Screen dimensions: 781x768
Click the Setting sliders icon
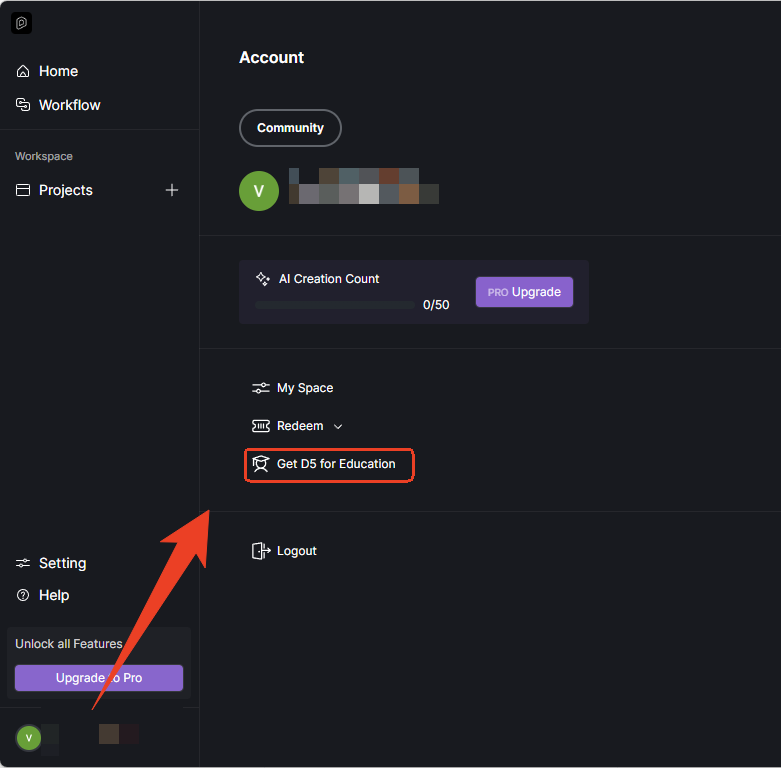[23, 564]
